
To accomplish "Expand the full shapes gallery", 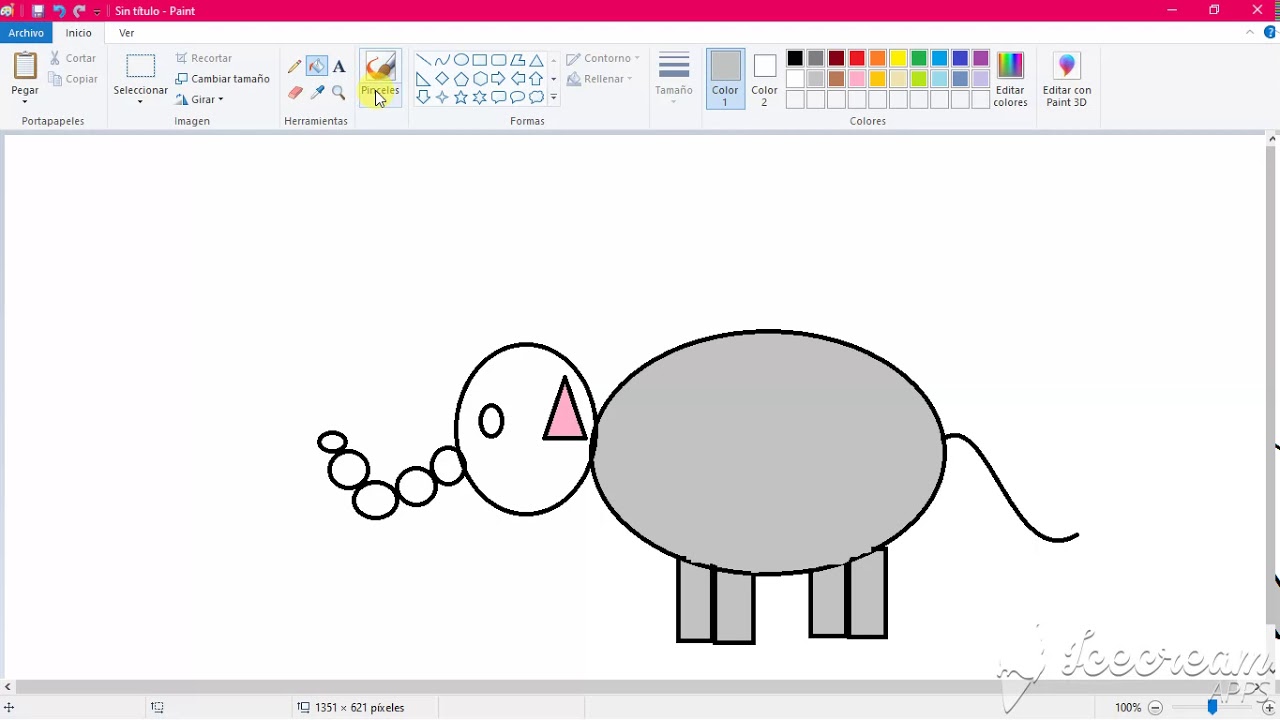I will 554,98.
